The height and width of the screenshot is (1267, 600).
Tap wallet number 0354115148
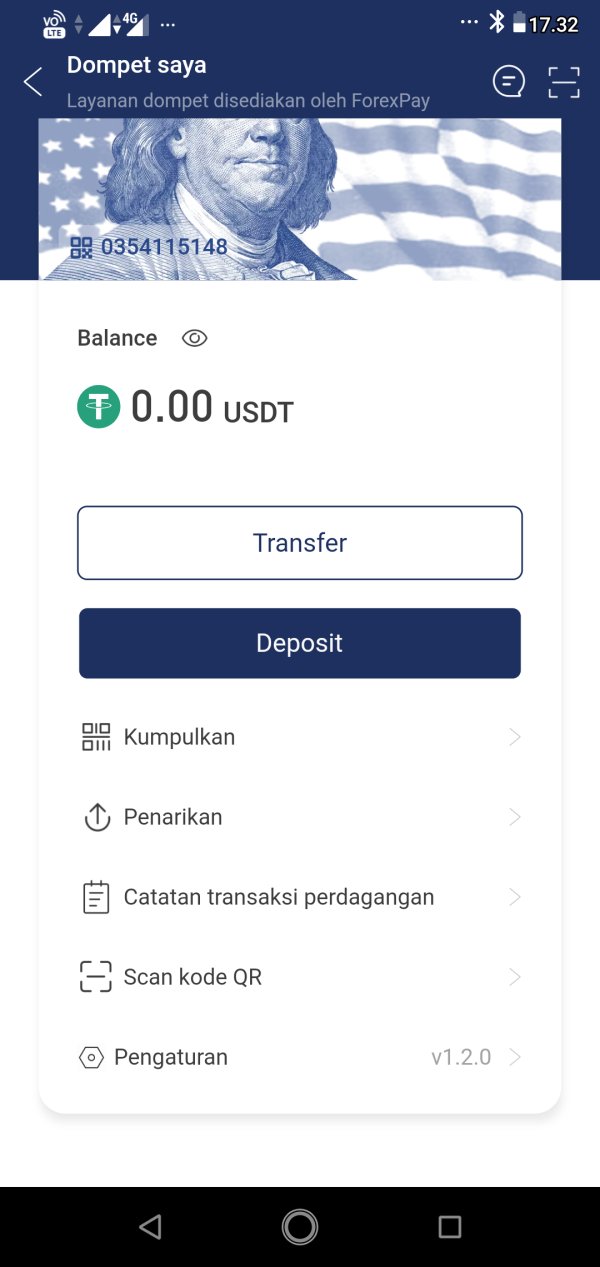(x=164, y=247)
